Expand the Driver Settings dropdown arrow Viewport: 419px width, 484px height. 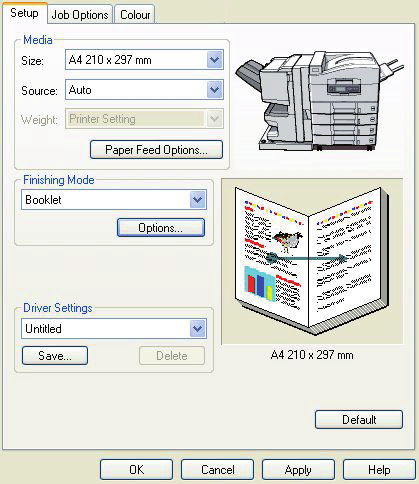coord(198,329)
